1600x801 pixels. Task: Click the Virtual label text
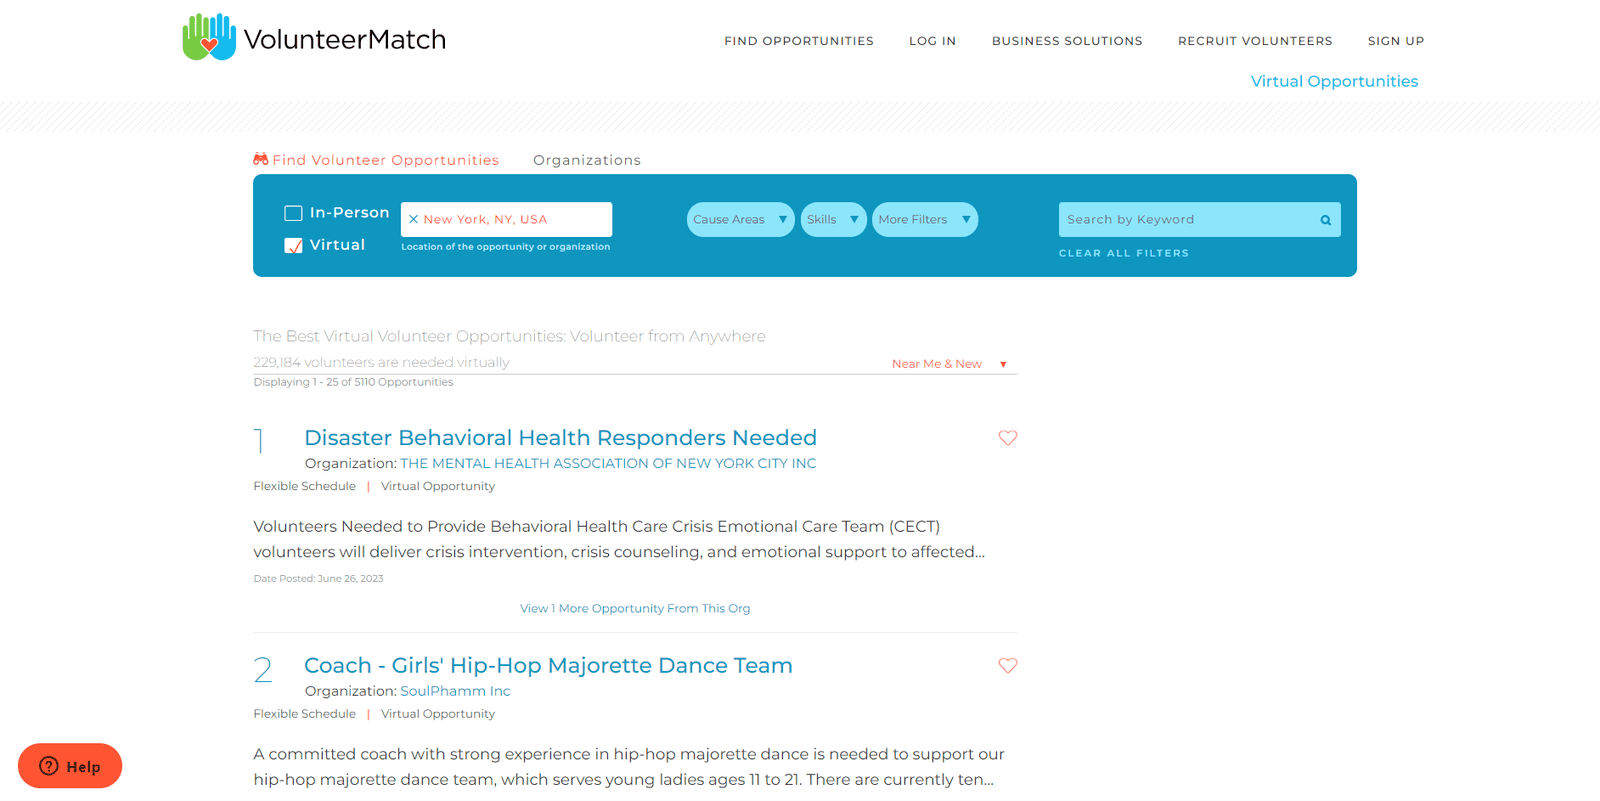(337, 245)
